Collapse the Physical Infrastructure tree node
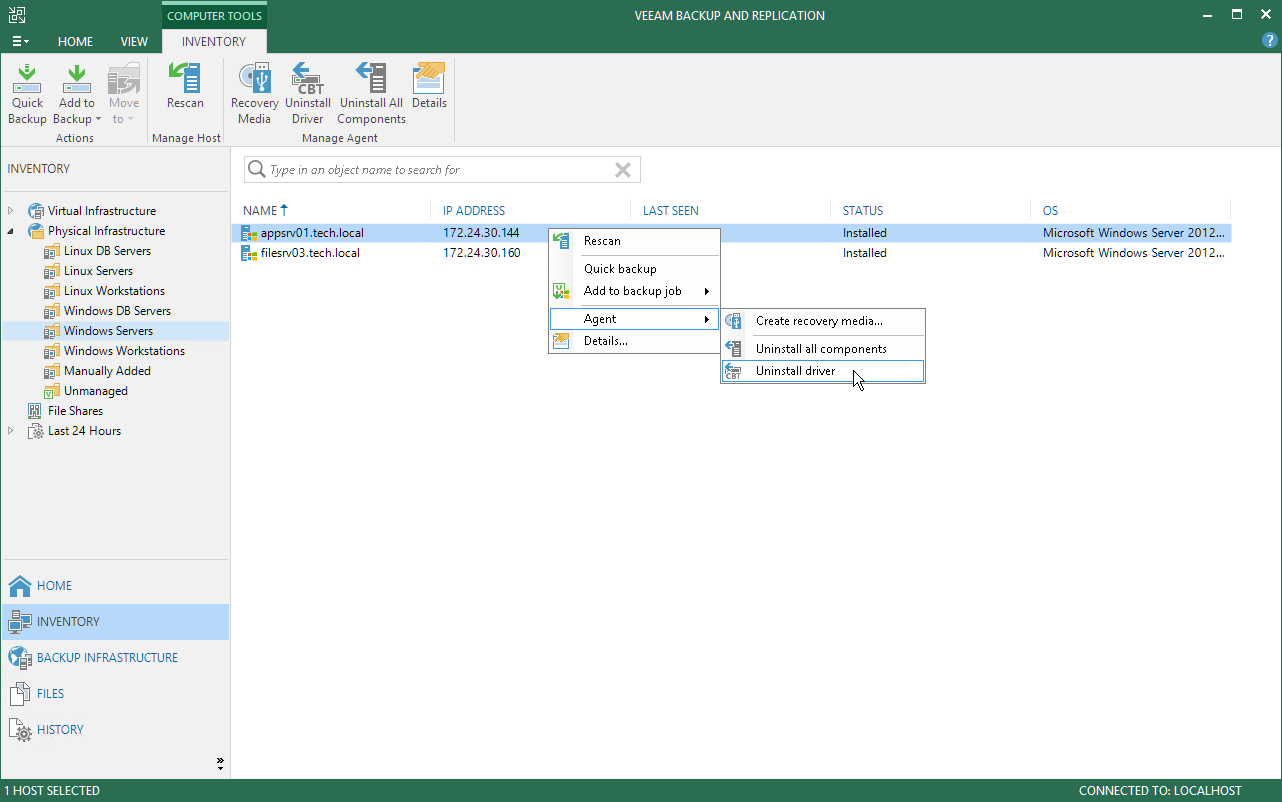Image resolution: width=1282 pixels, height=802 pixels. (x=11, y=231)
